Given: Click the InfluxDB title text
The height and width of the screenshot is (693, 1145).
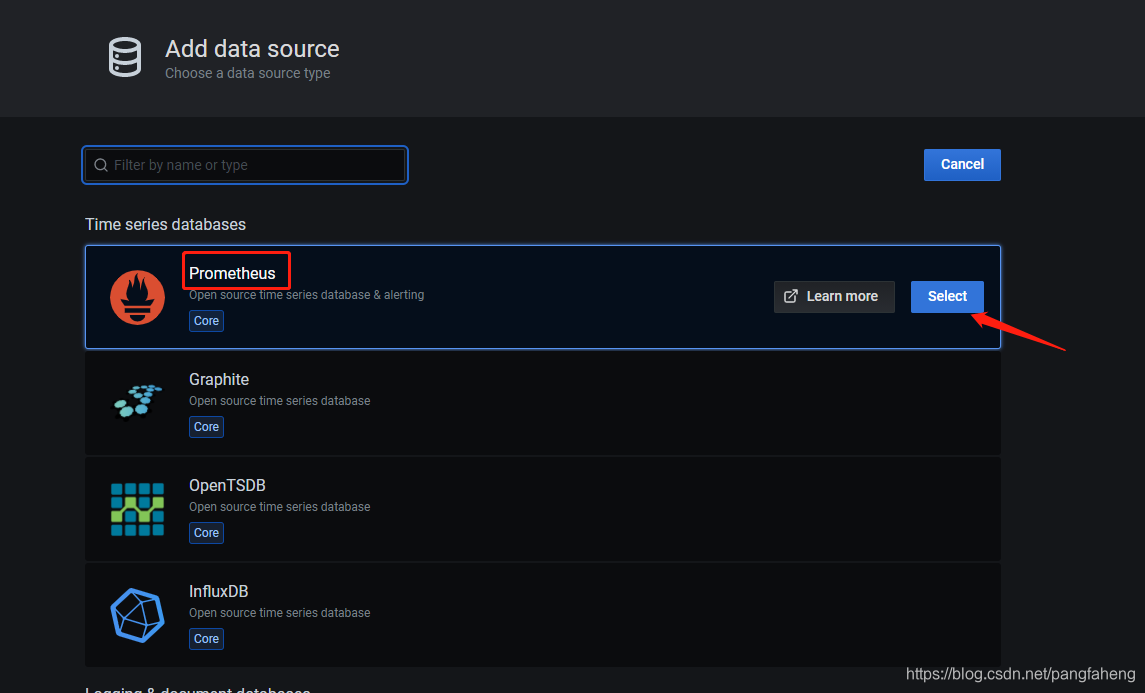Looking at the screenshot, I should coord(218,591).
